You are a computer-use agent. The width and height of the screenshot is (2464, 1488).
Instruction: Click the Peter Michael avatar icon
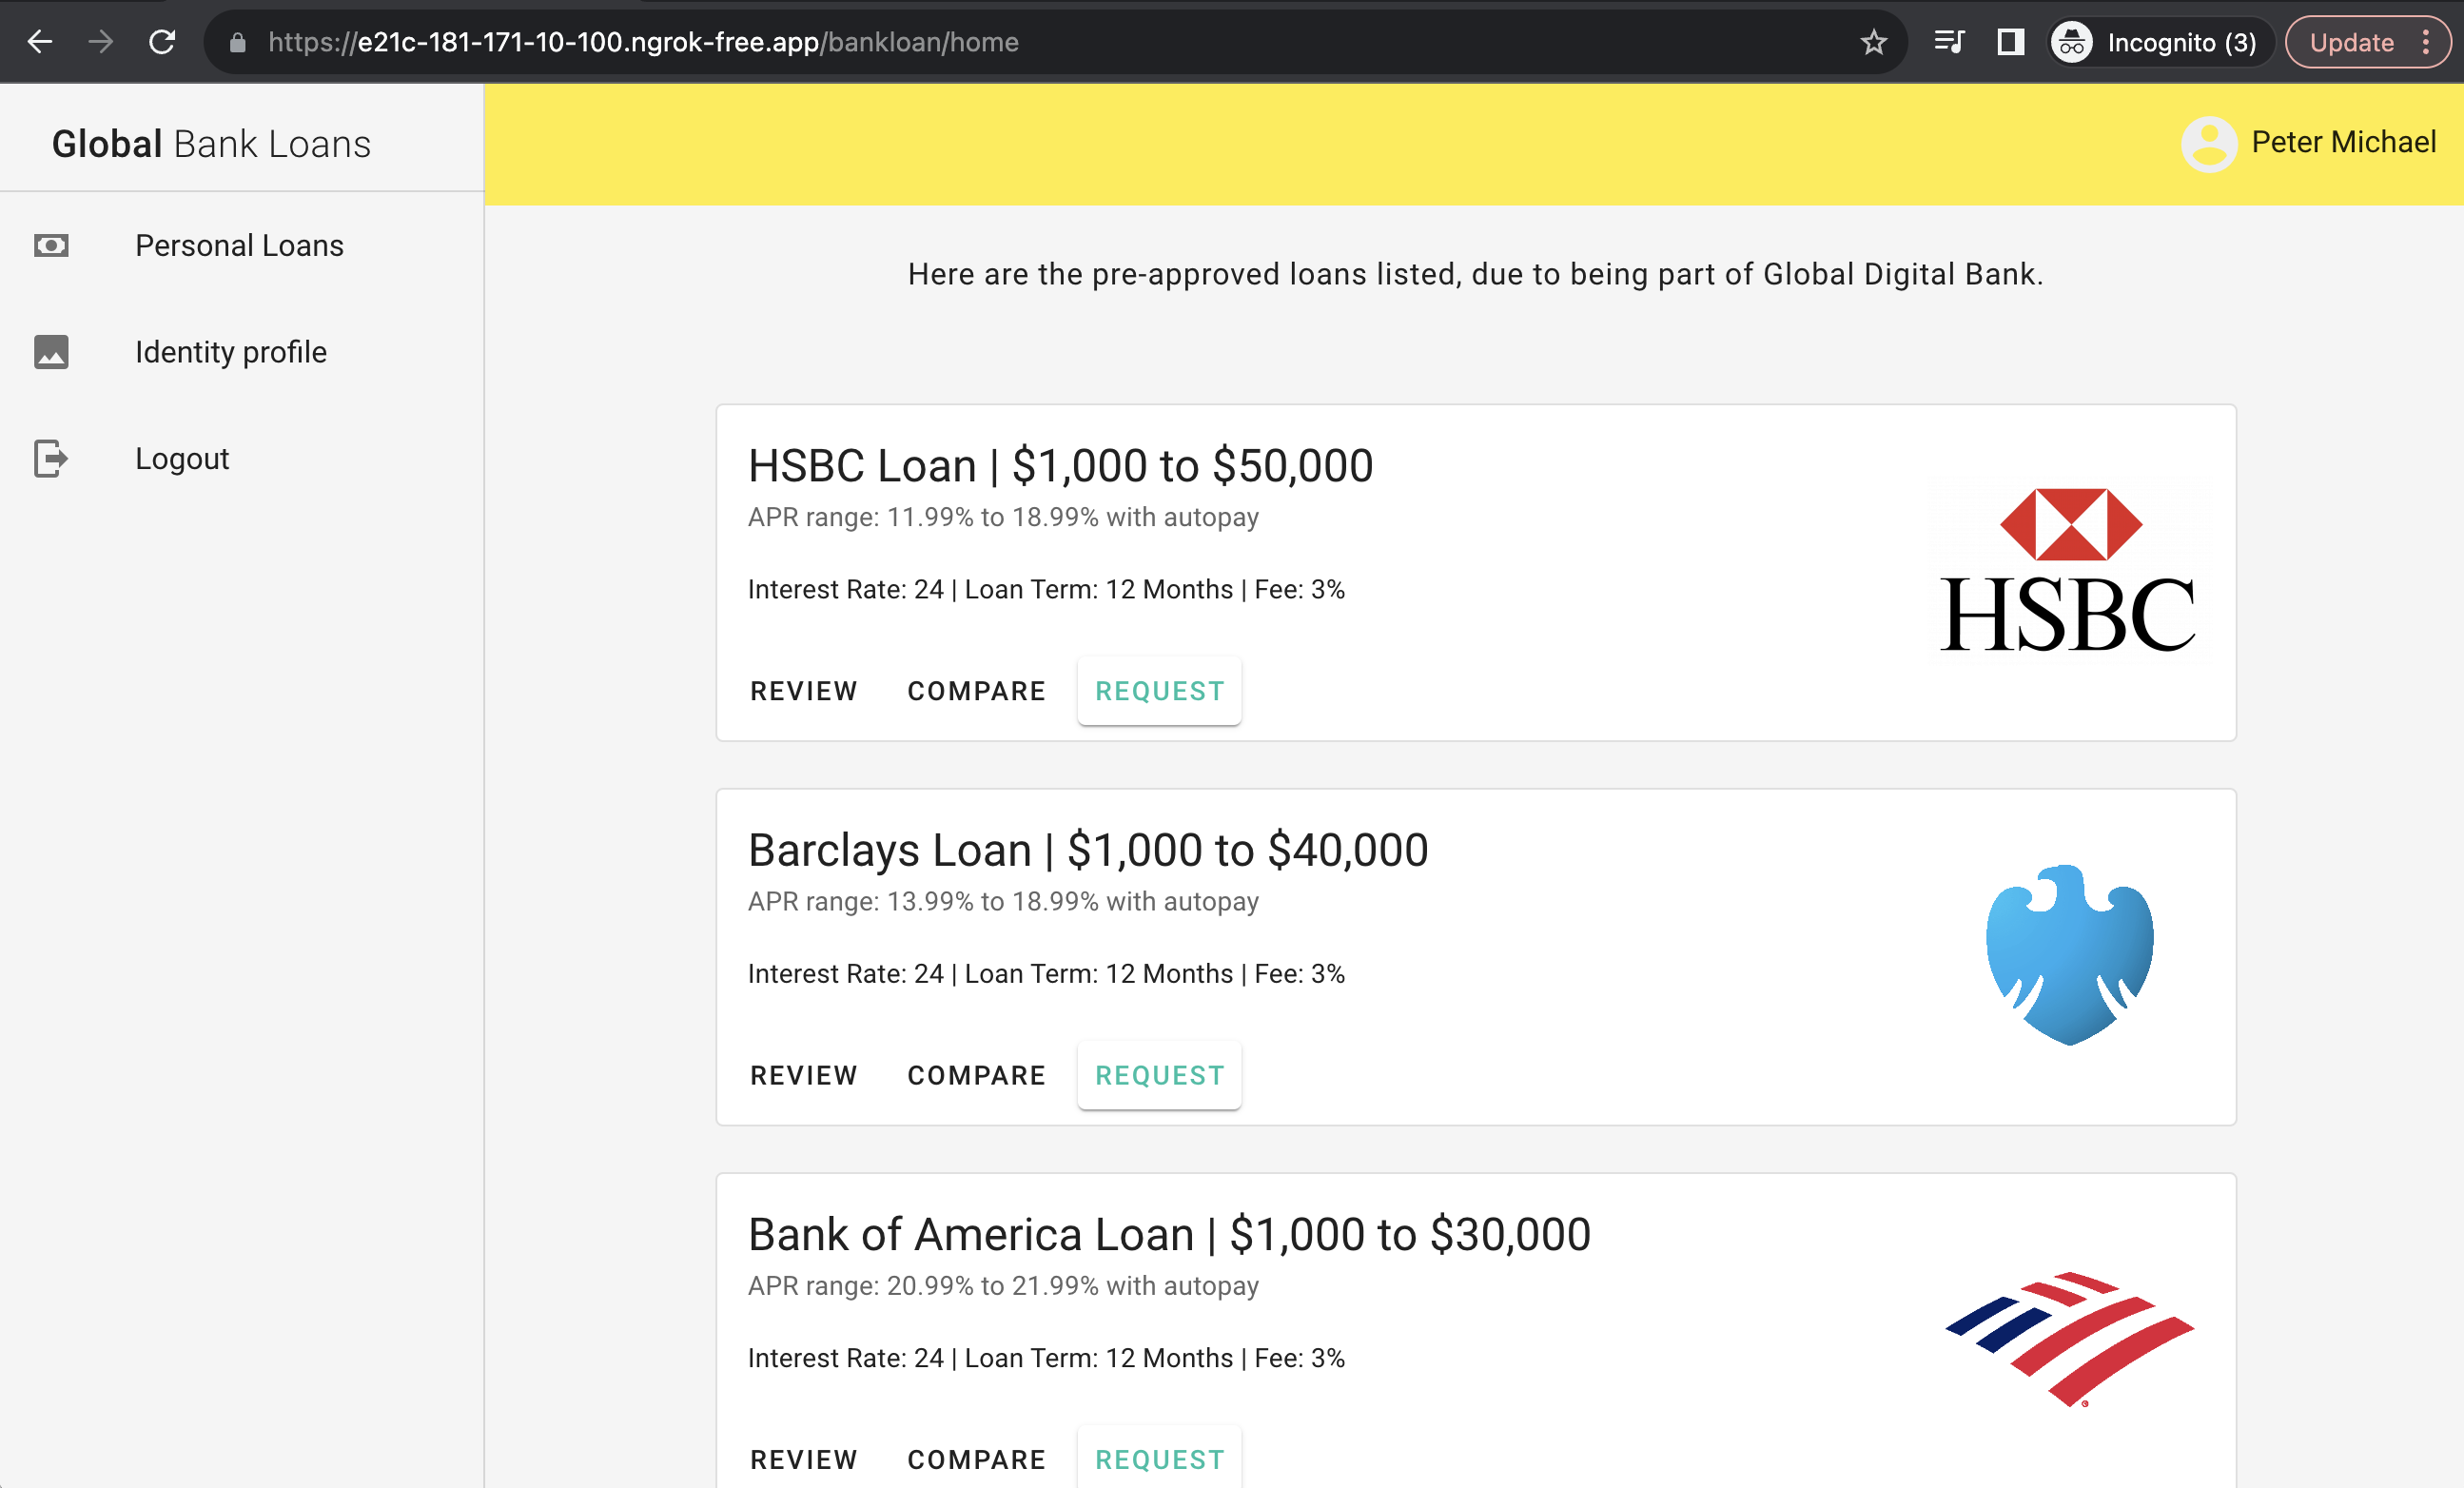pyautogui.click(x=2208, y=144)
